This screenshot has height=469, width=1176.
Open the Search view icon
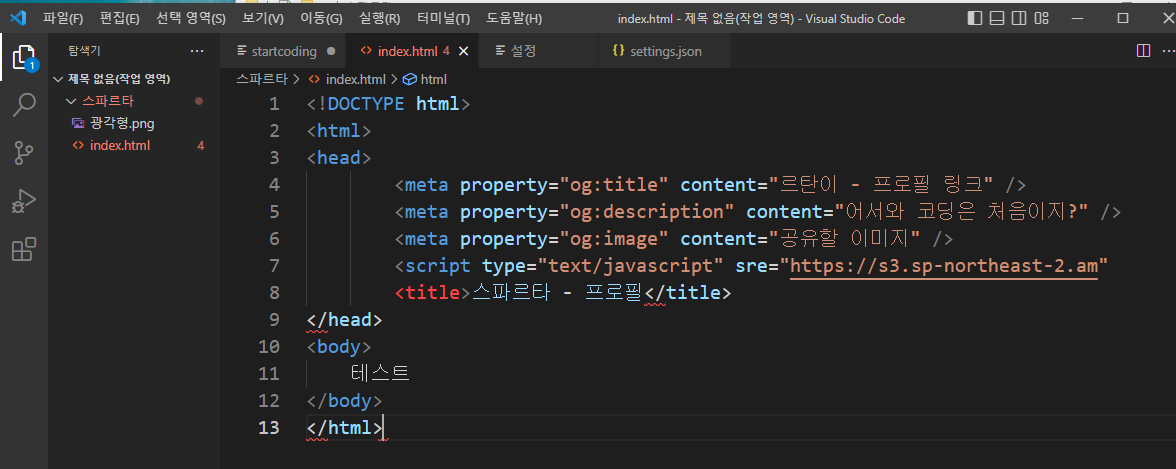tap(24, 105)
